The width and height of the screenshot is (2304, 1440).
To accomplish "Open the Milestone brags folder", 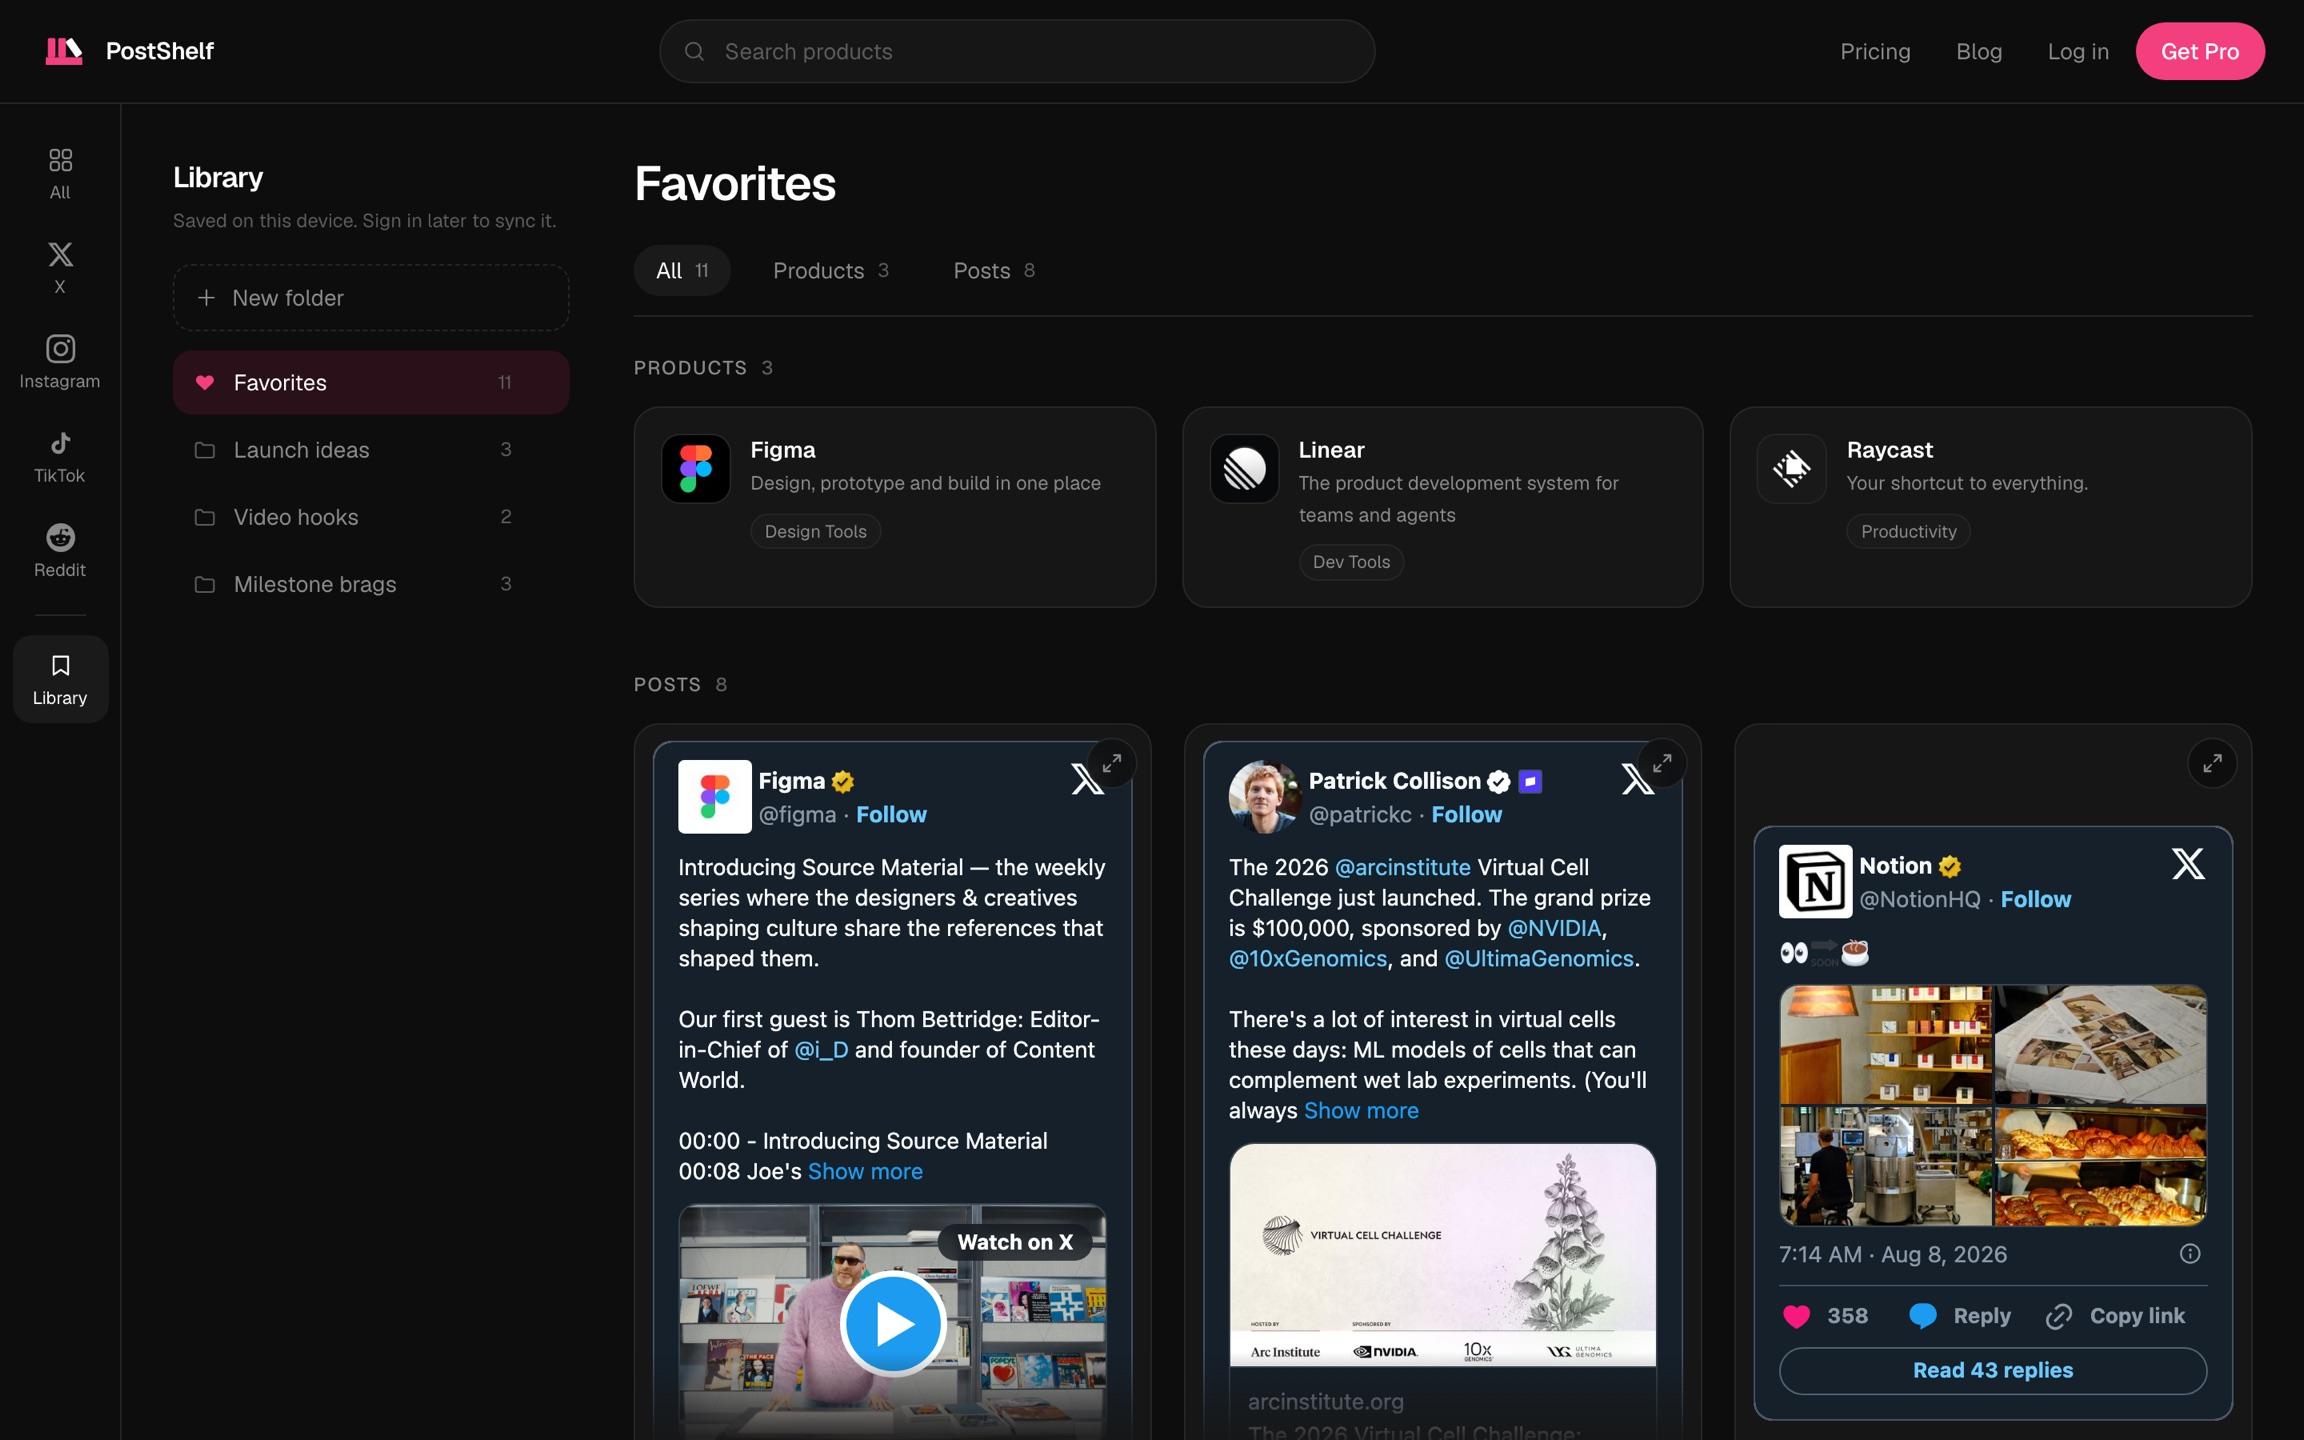I will (371, 584).
